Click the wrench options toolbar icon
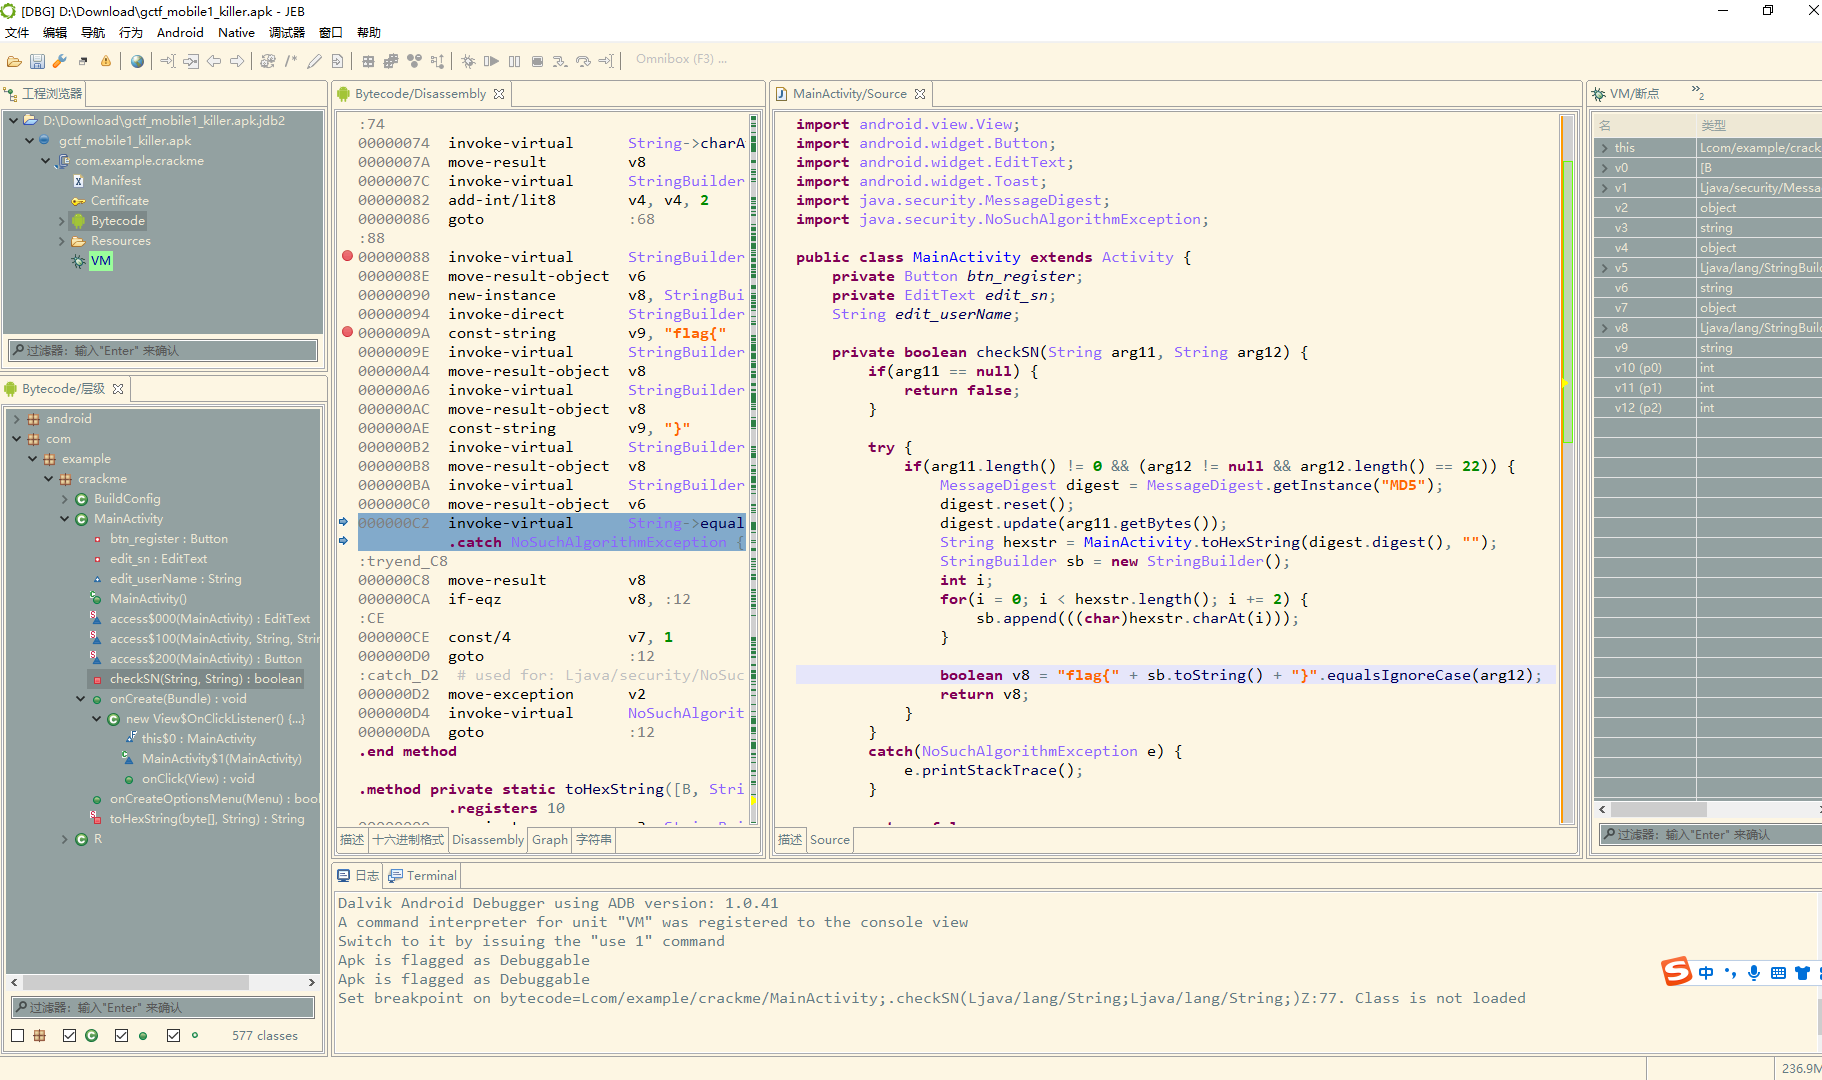The width and height of the screenshot is (1822, 1080). point(60,61)
